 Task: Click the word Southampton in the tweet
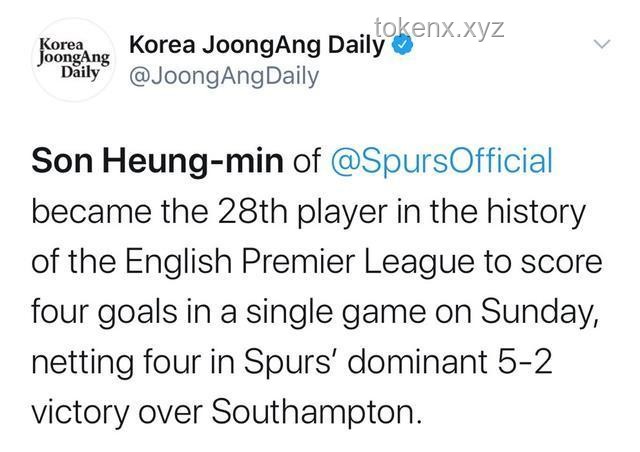[x=316, y=412]
